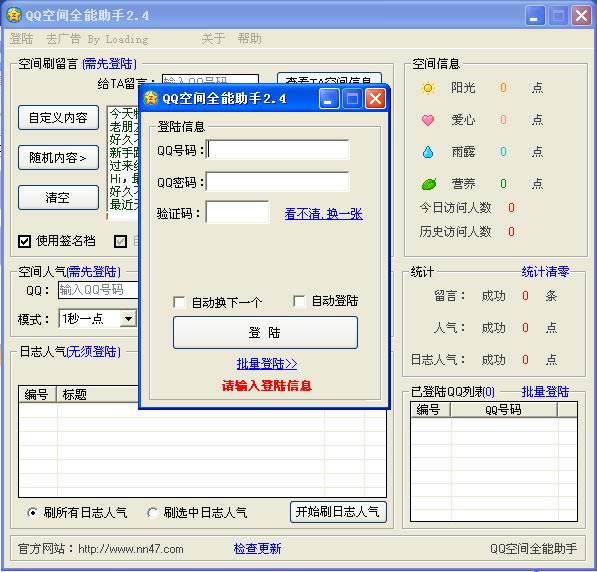Click the 自定义内容 button

click(x=58, y=118)
